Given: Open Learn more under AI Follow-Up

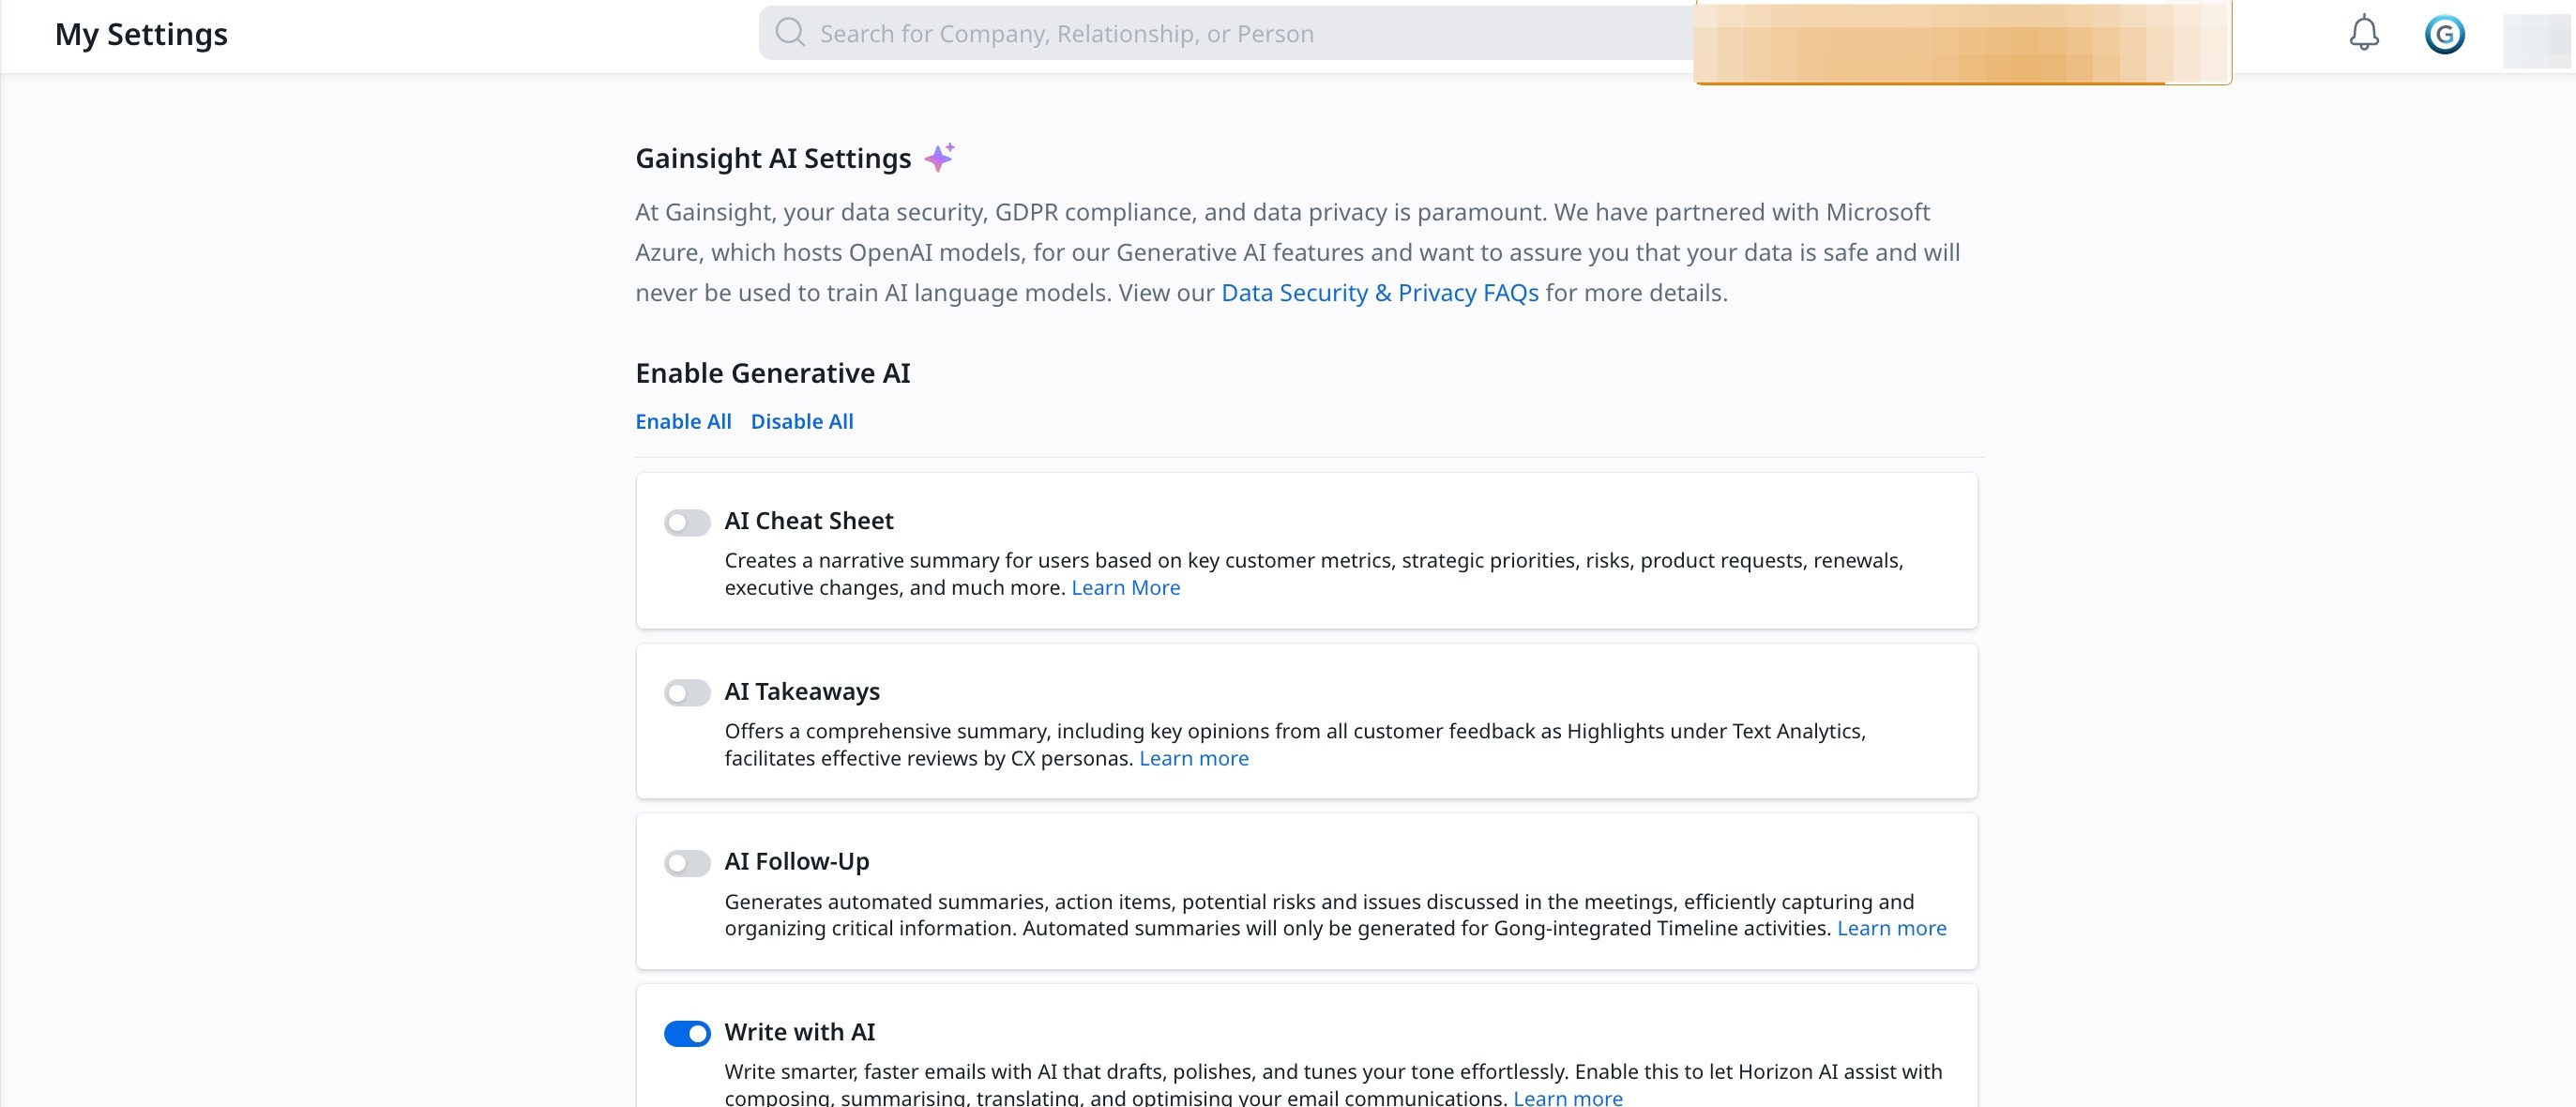Looking at the screenshot, I should pos(1891,928).
